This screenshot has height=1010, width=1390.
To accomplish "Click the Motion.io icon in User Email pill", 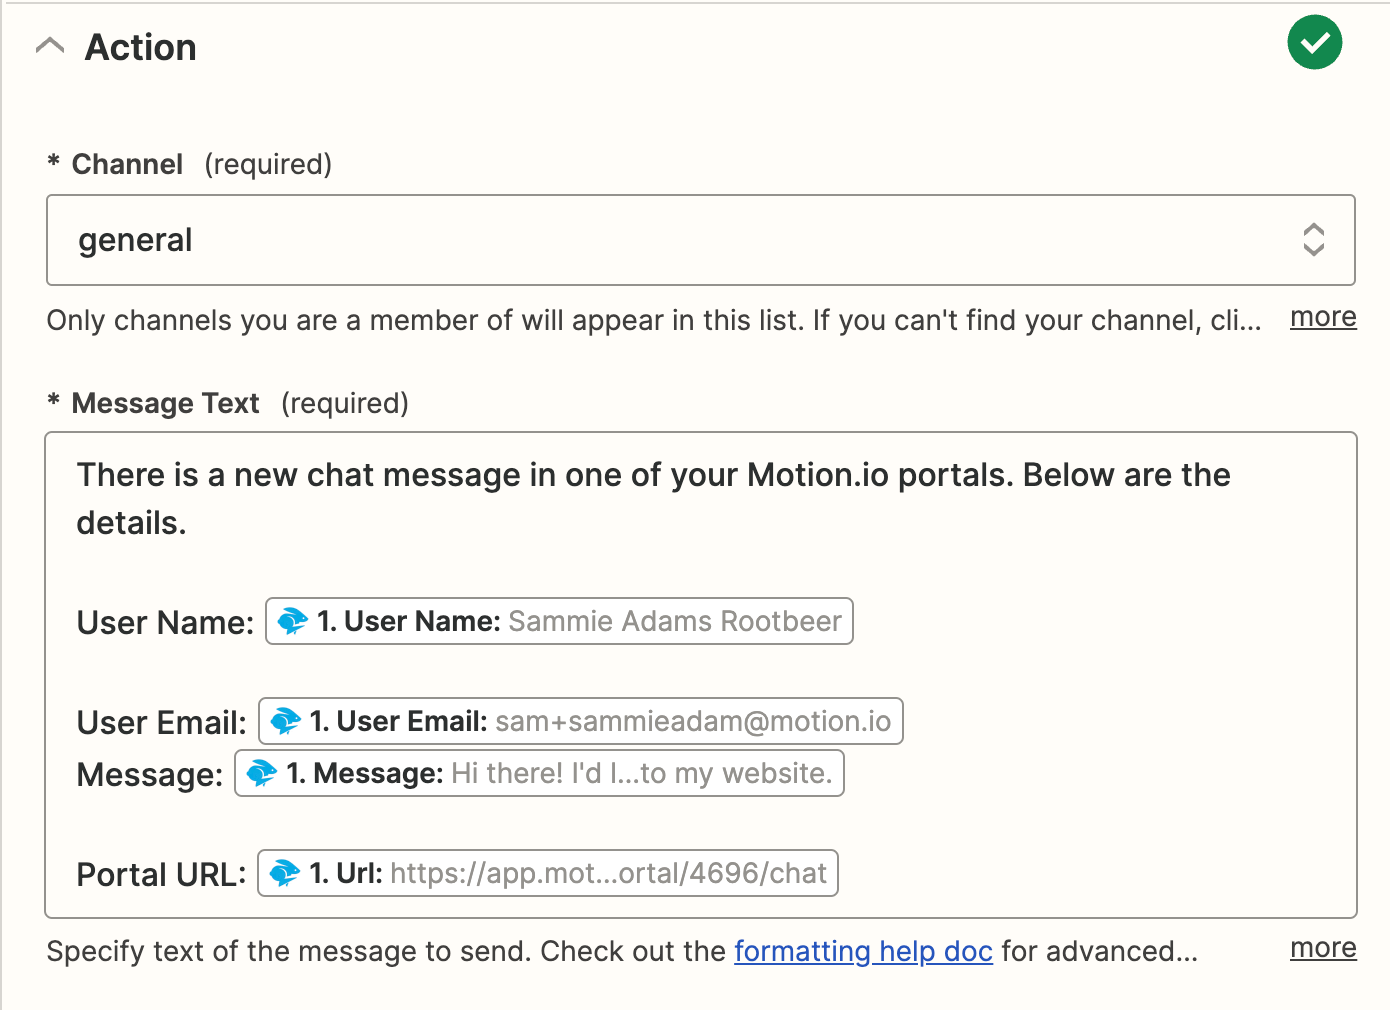I will (285, 721).
